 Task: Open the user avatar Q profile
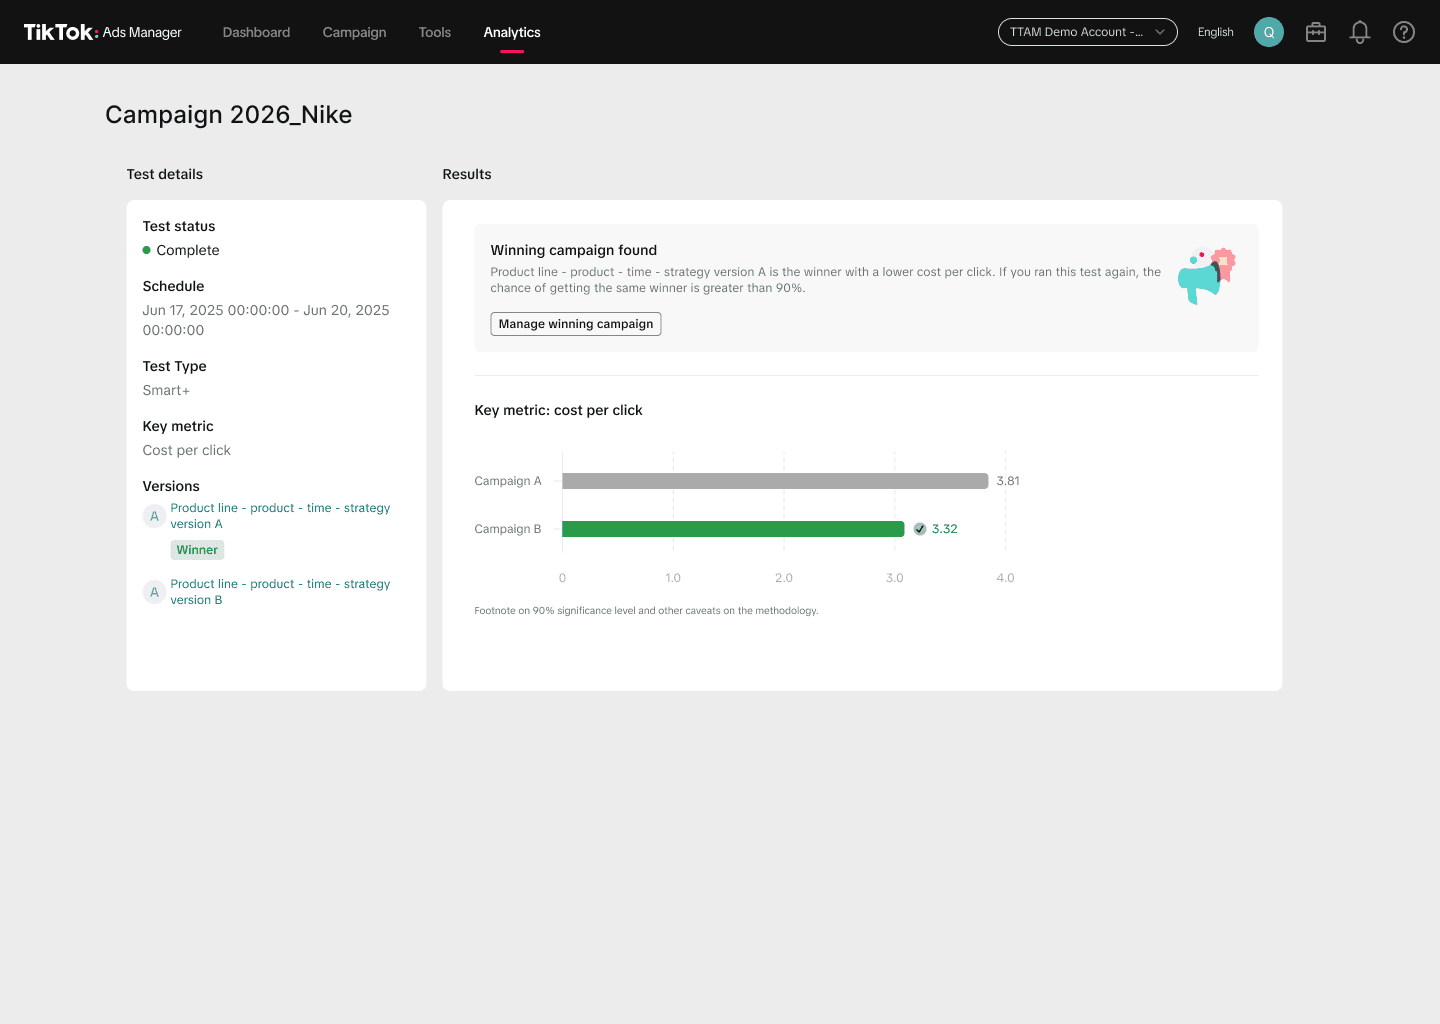1269,32
